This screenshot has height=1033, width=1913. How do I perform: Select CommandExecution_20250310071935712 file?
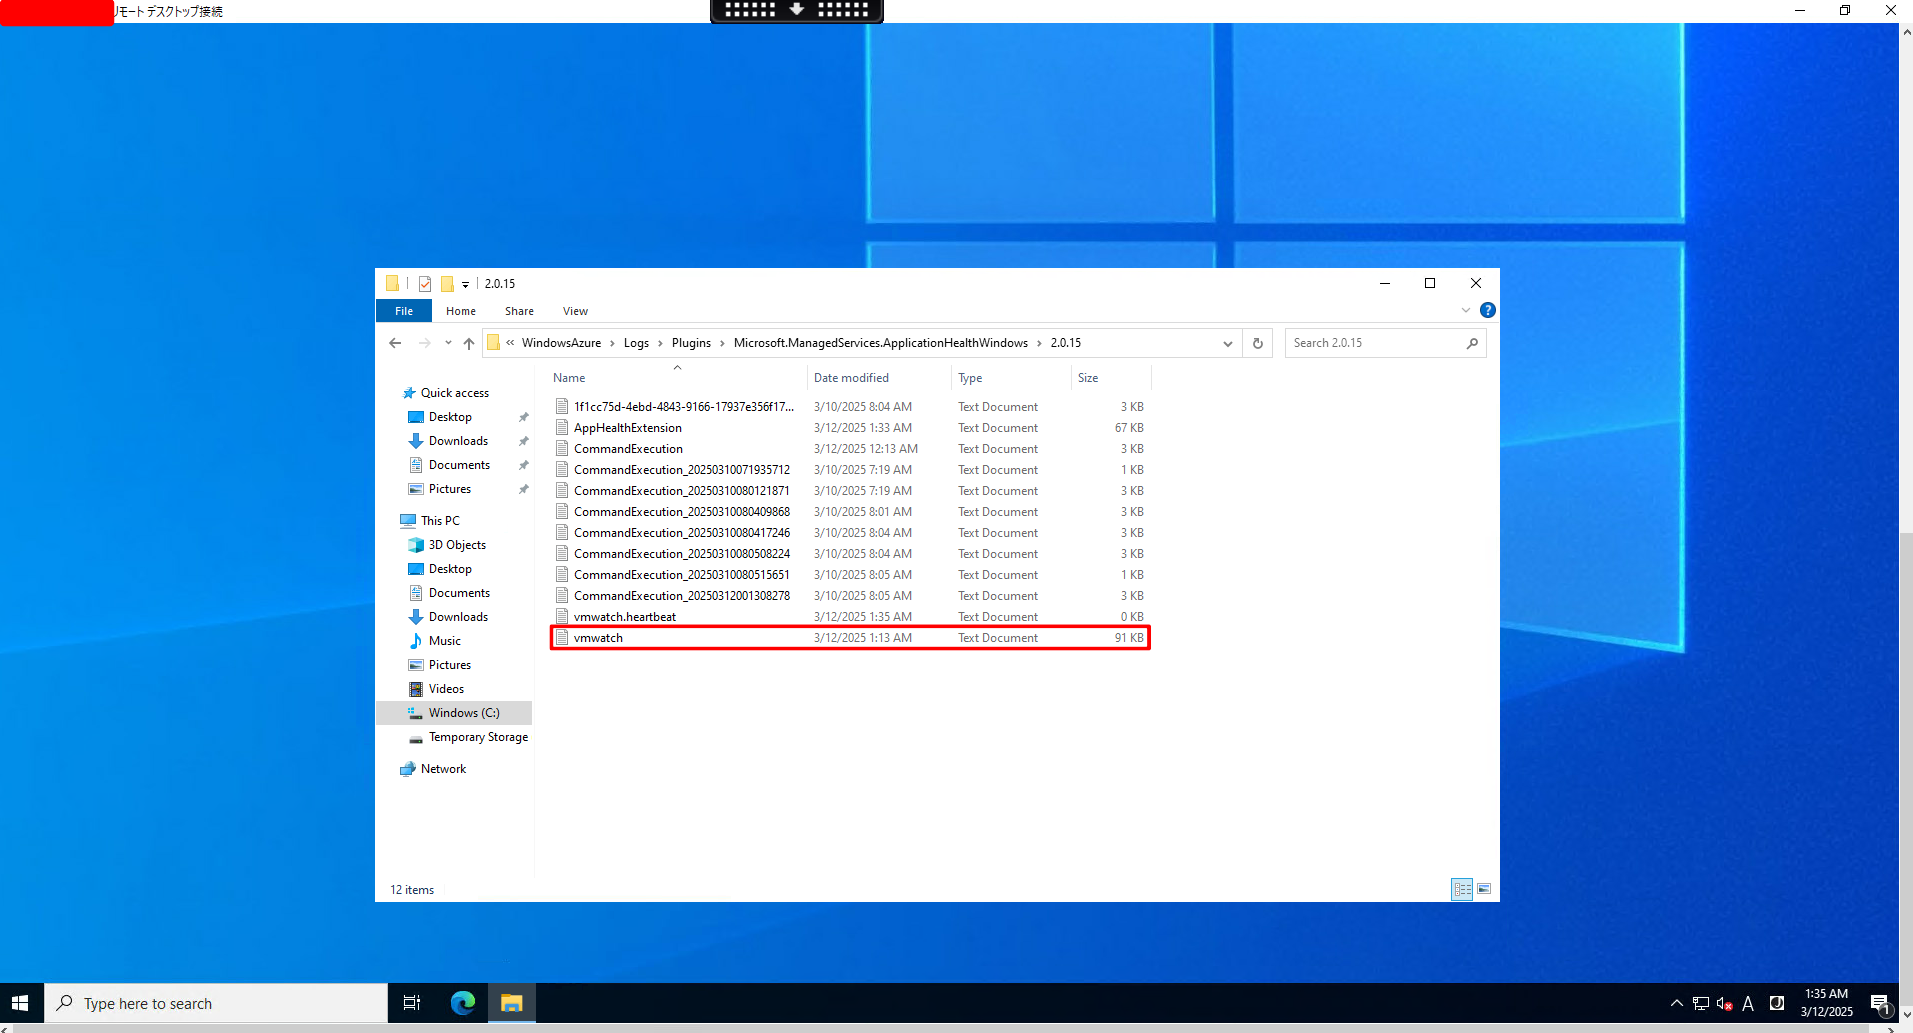[x=850, y=470]
